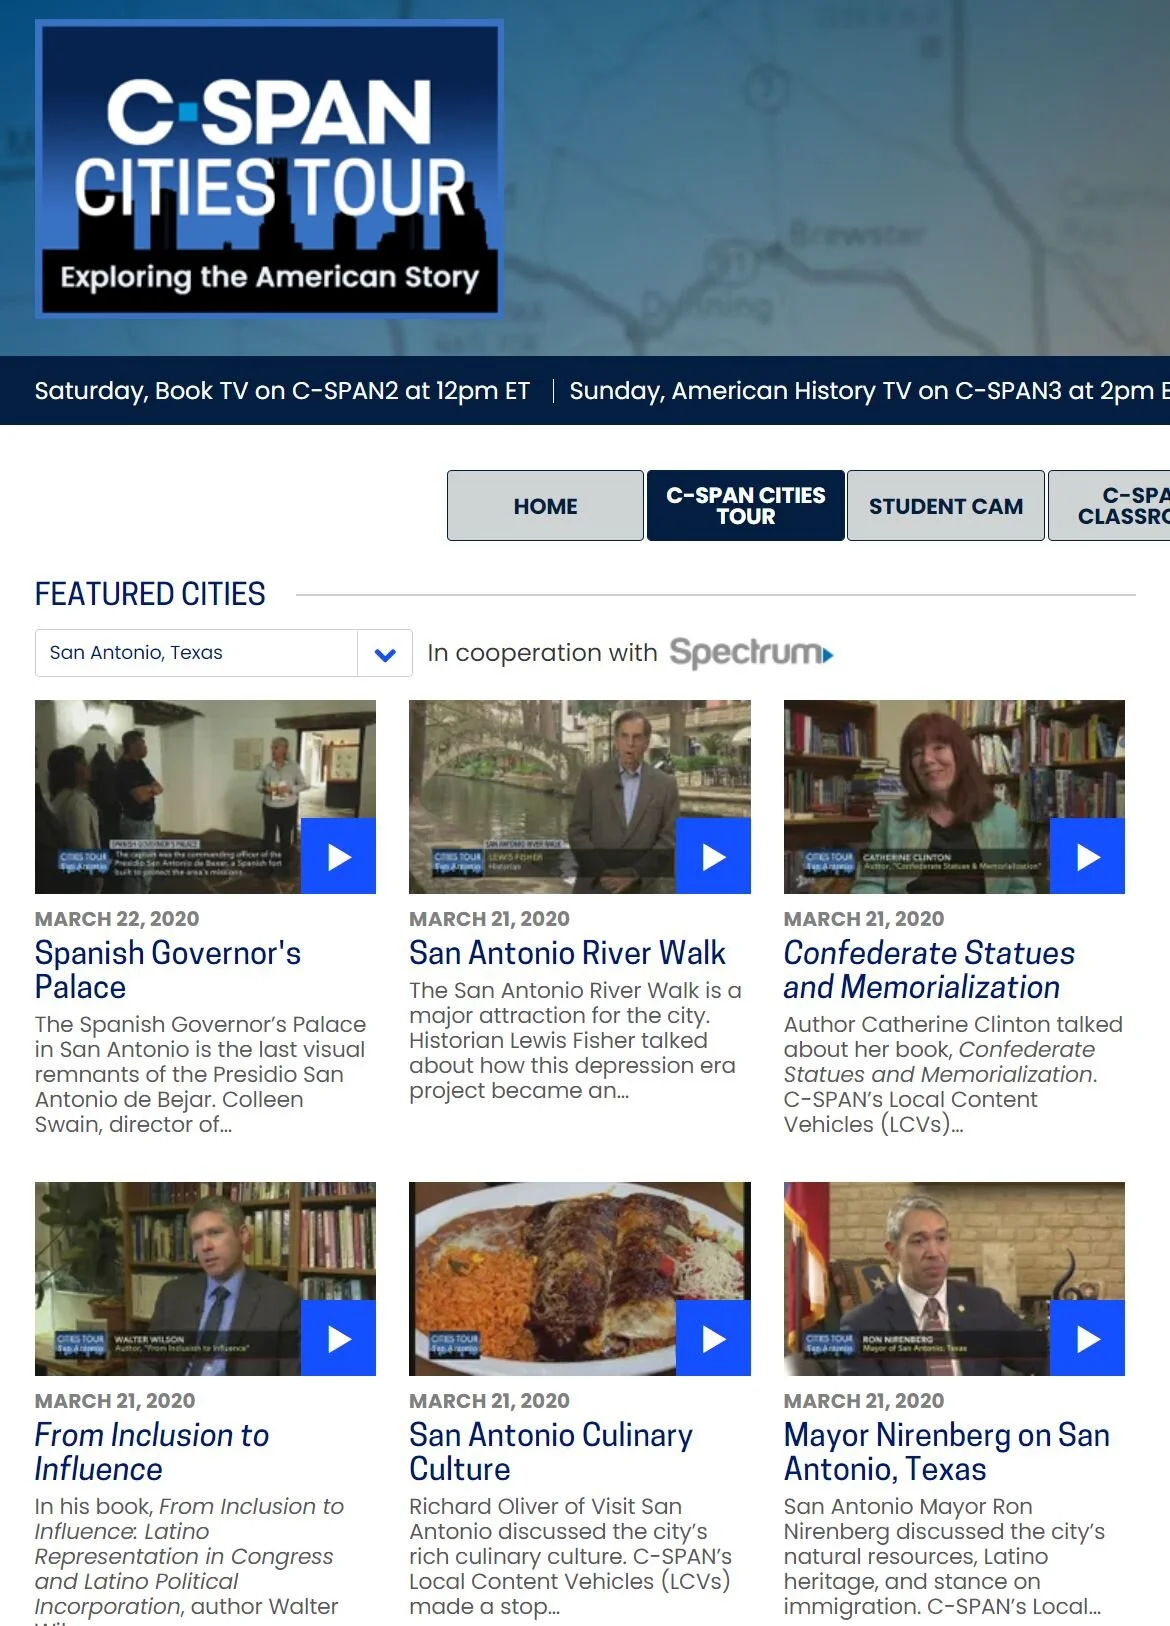Click the Spectrum sponsor logo
This screenshot has width=1170, height=1626.
(x=751, y=653)
